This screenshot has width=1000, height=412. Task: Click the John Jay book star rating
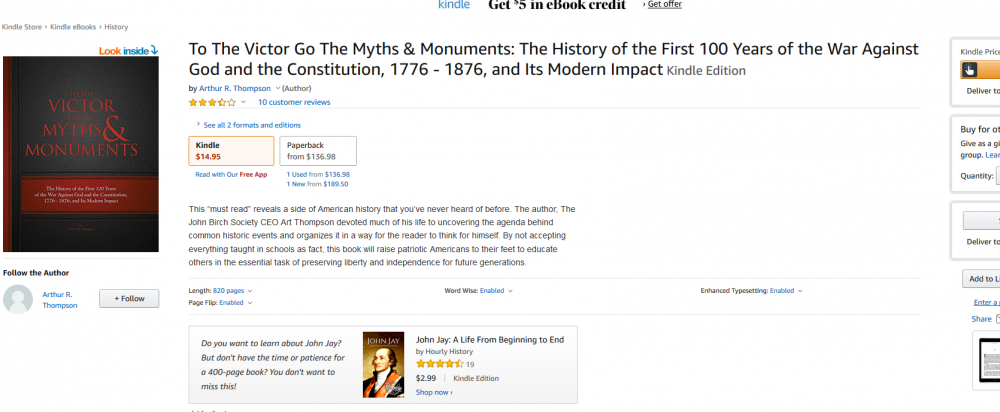click(439, 365)
